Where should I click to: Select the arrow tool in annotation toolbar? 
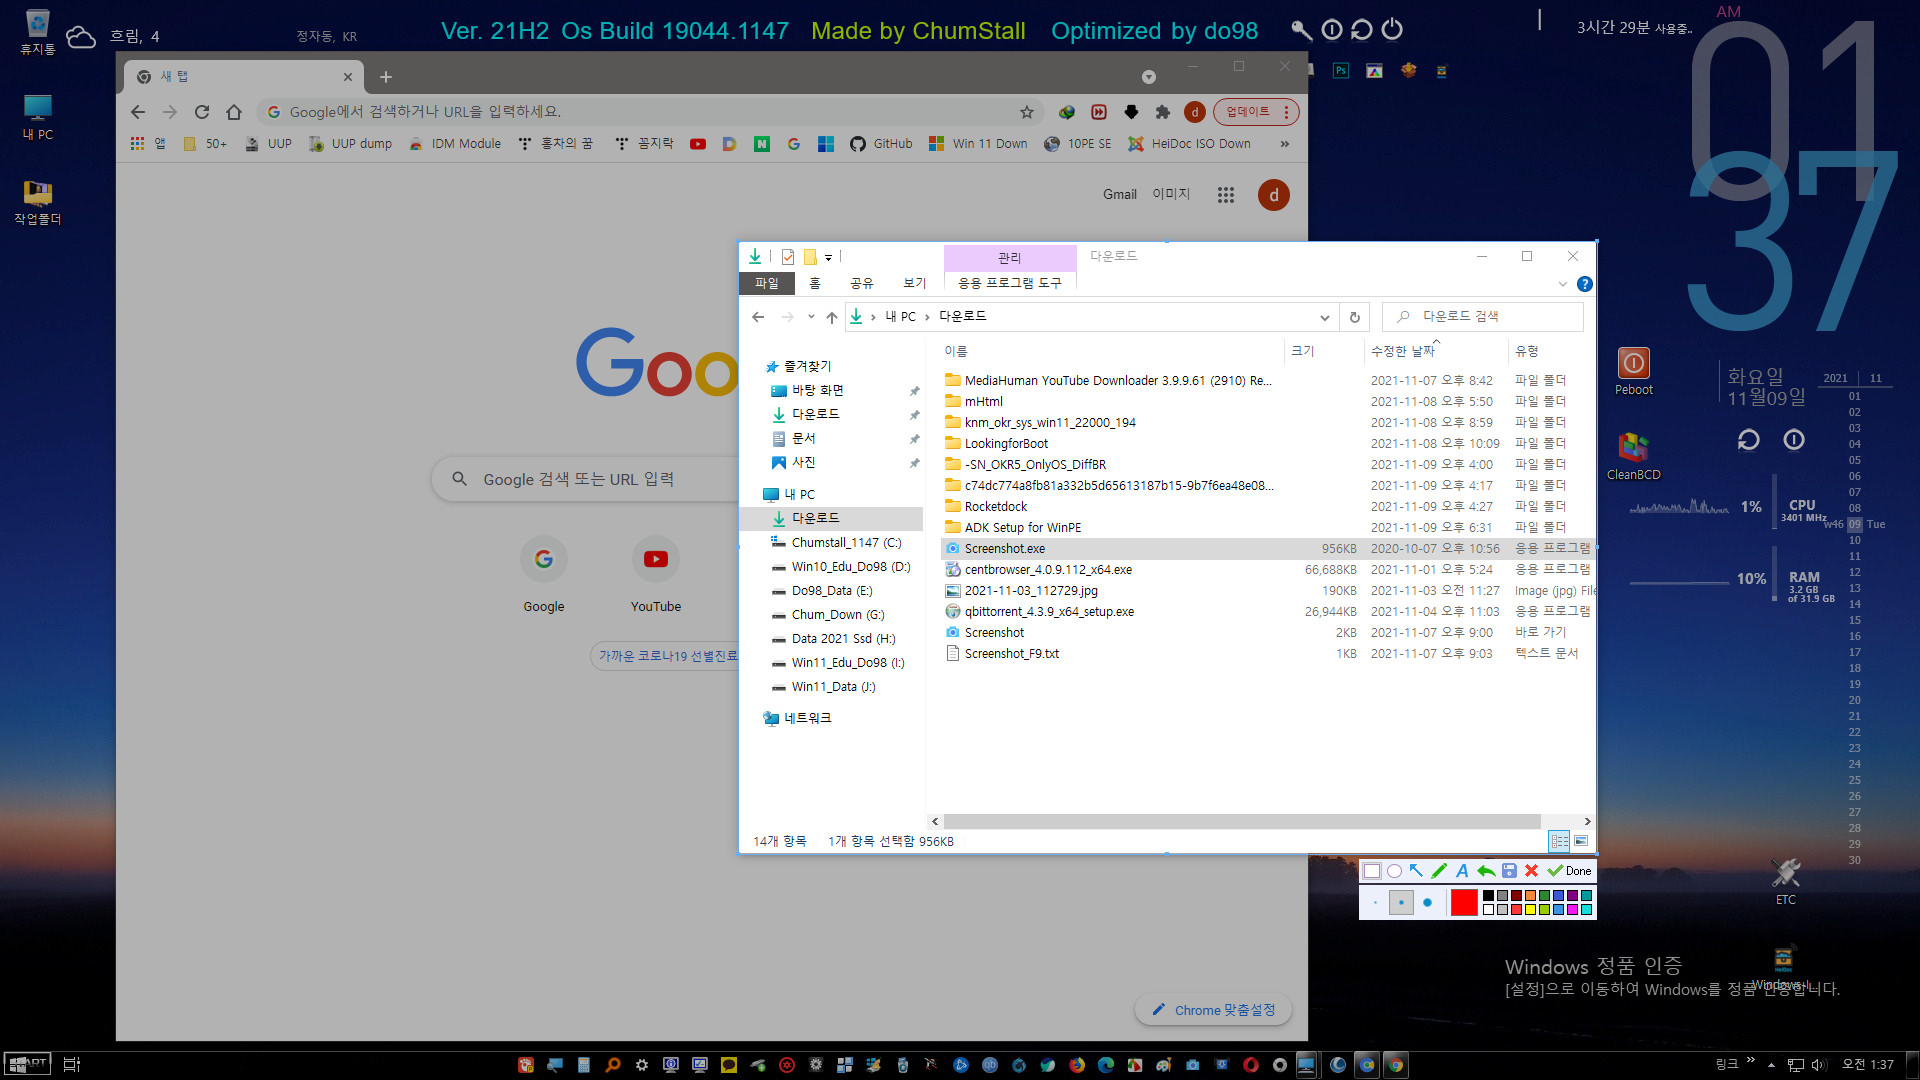[x=1418, y=870]
